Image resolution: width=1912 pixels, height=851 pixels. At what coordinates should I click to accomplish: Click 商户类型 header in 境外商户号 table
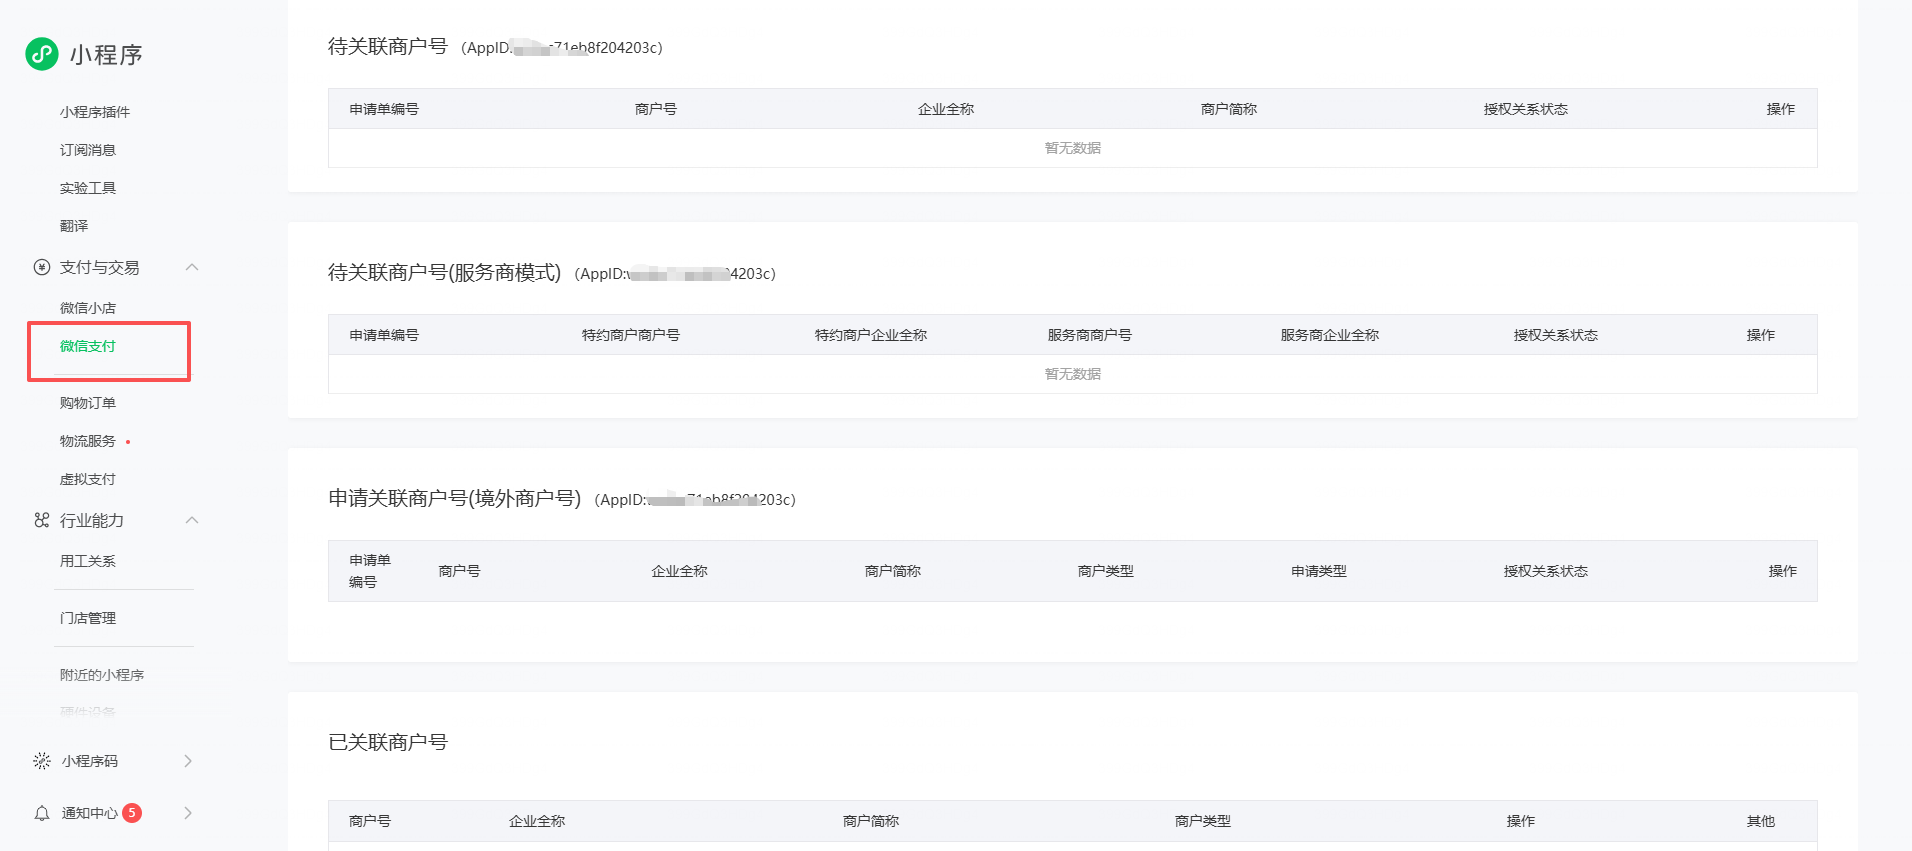[1106, 571]
